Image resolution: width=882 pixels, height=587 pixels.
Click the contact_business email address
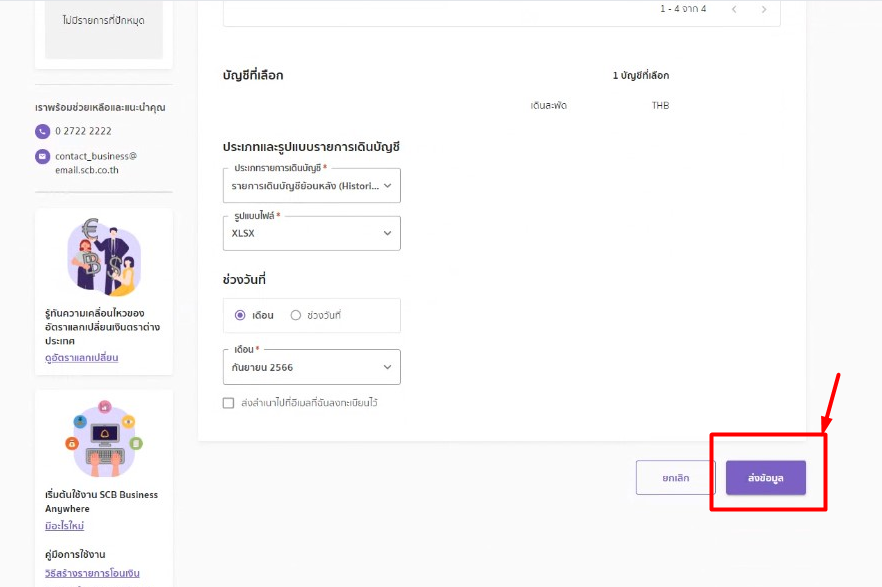coord(96,163)
